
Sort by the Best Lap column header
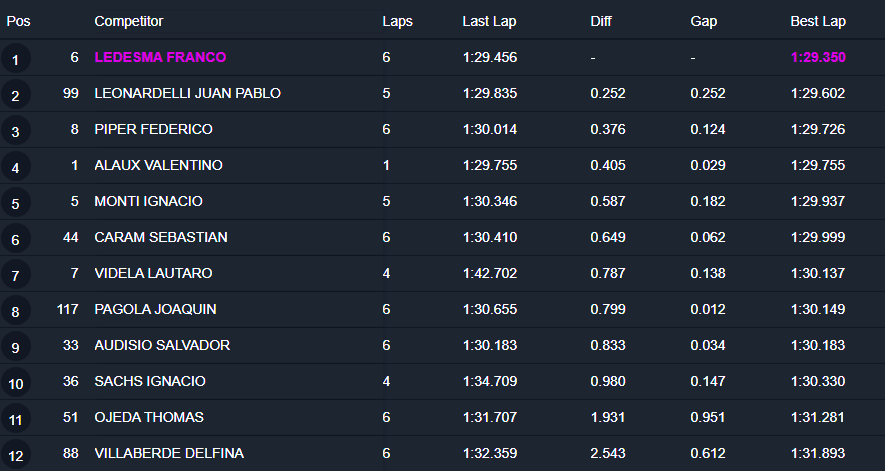[x=819, y=21]
